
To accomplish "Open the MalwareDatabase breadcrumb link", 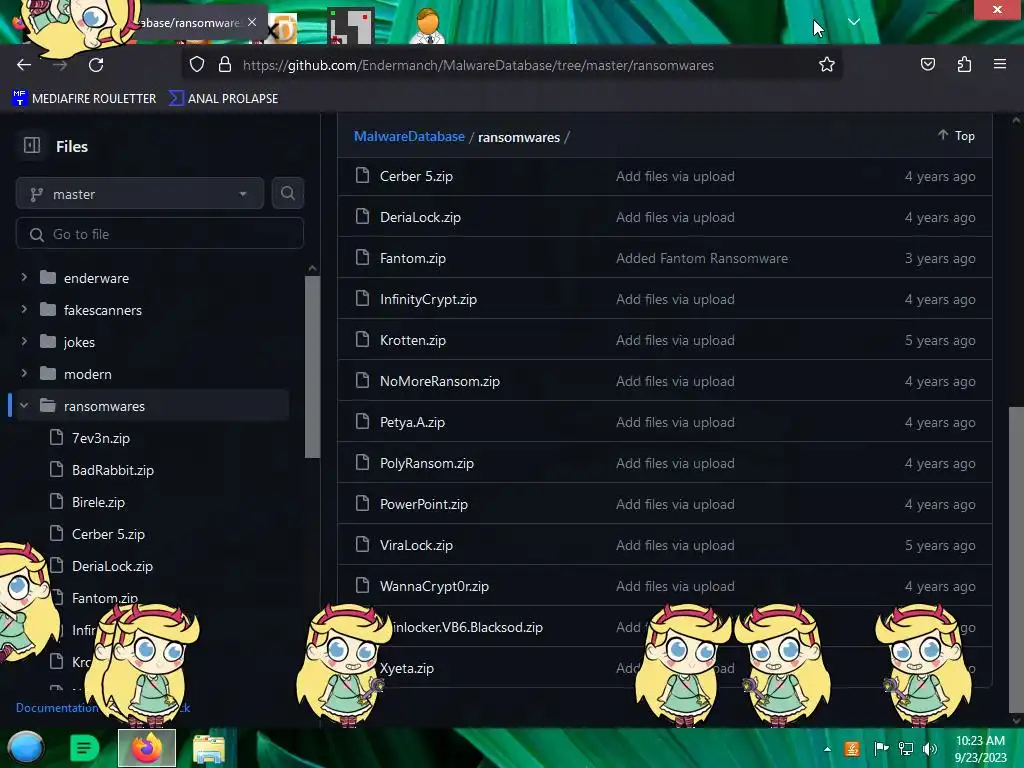I will [409, 136].
